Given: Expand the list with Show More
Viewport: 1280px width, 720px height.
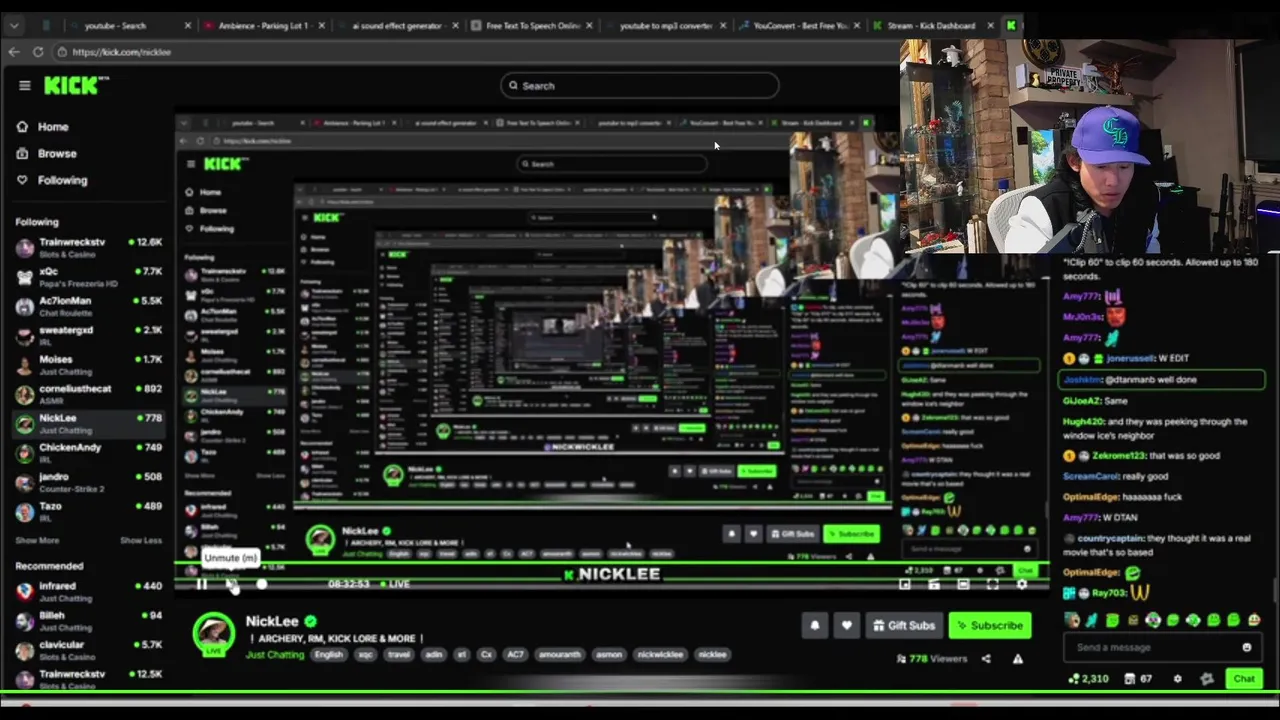Looking at the screenshot, I should coord(37,540).
